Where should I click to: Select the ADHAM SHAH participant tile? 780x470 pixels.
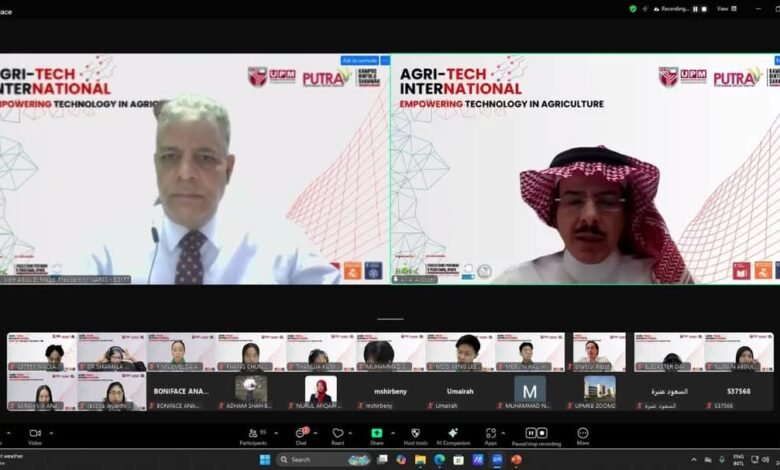(x=251, y=391)
